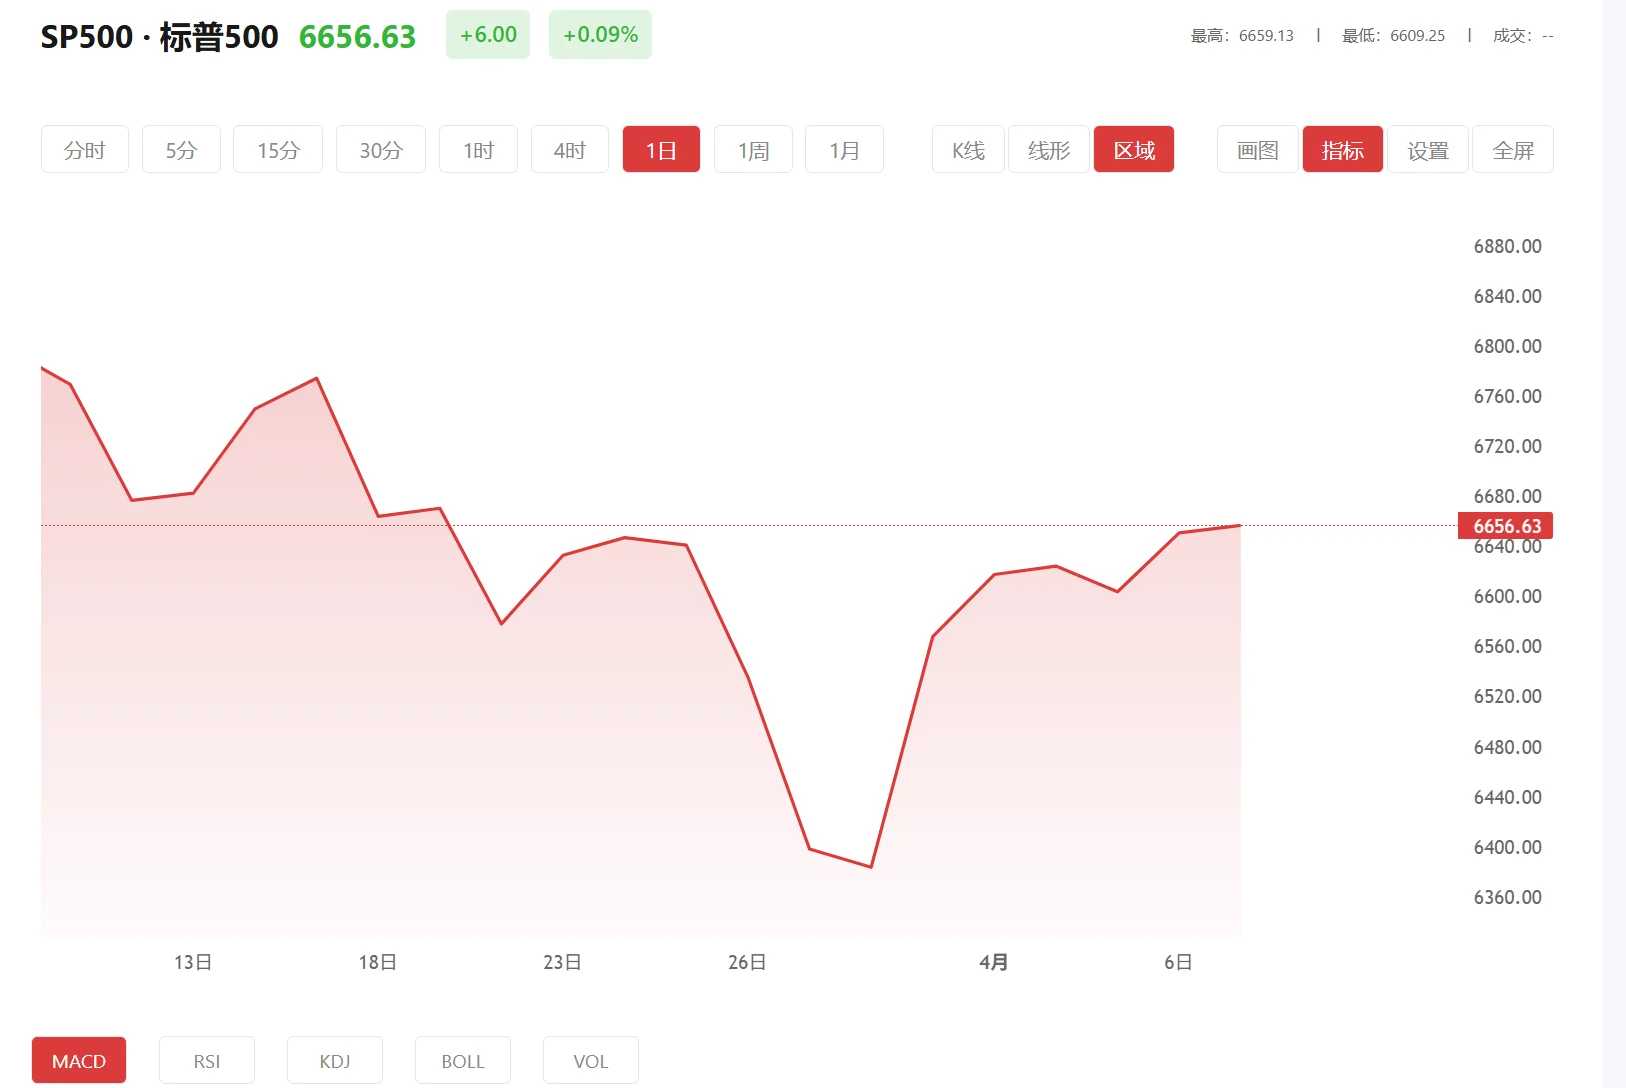Enter 全屏 fullscreen mode
Screen dimensions: 1626x1088
pos(1512,148)
